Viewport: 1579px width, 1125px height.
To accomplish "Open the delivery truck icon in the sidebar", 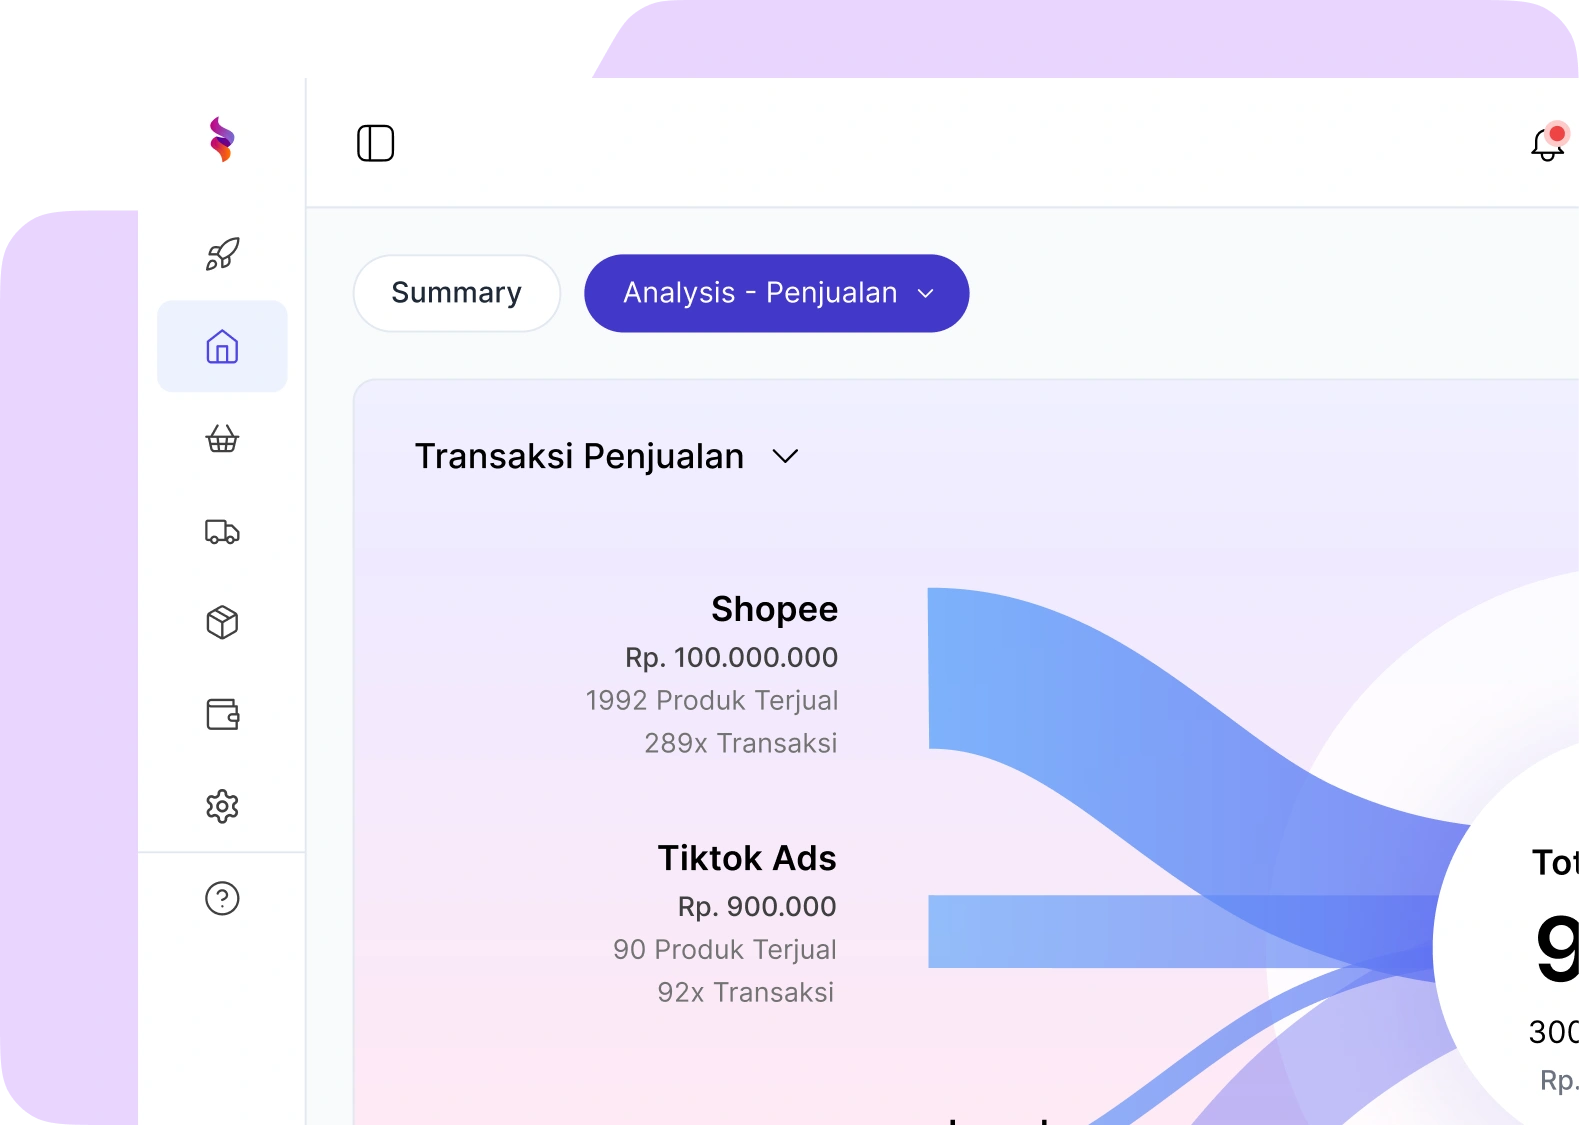I will pos(222,531).
